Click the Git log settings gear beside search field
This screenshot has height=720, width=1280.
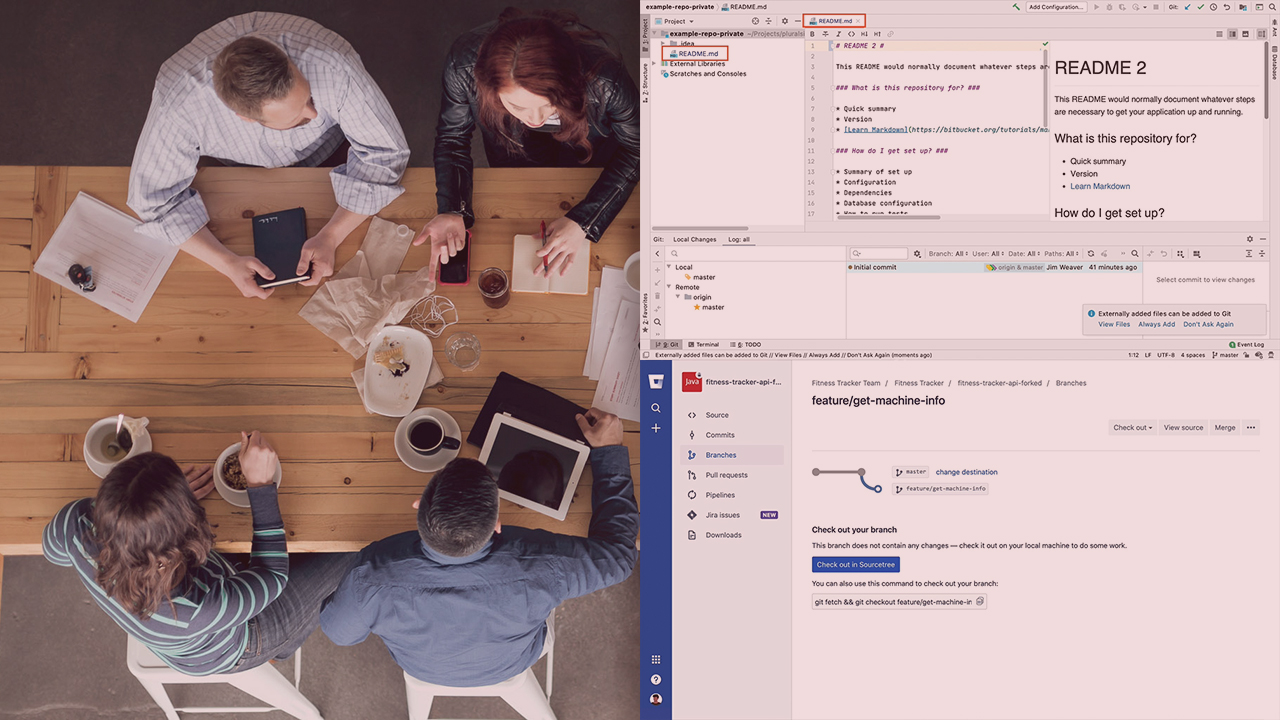(917, 254)
